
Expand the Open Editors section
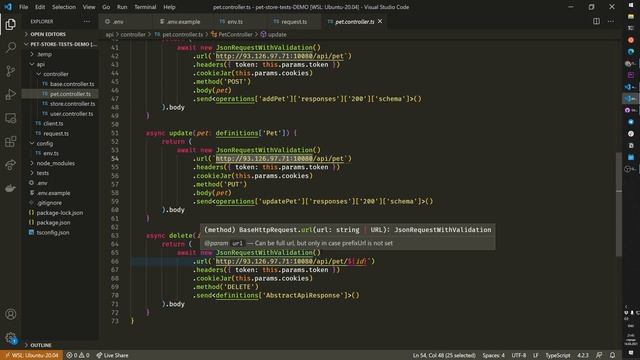(60, 34)
